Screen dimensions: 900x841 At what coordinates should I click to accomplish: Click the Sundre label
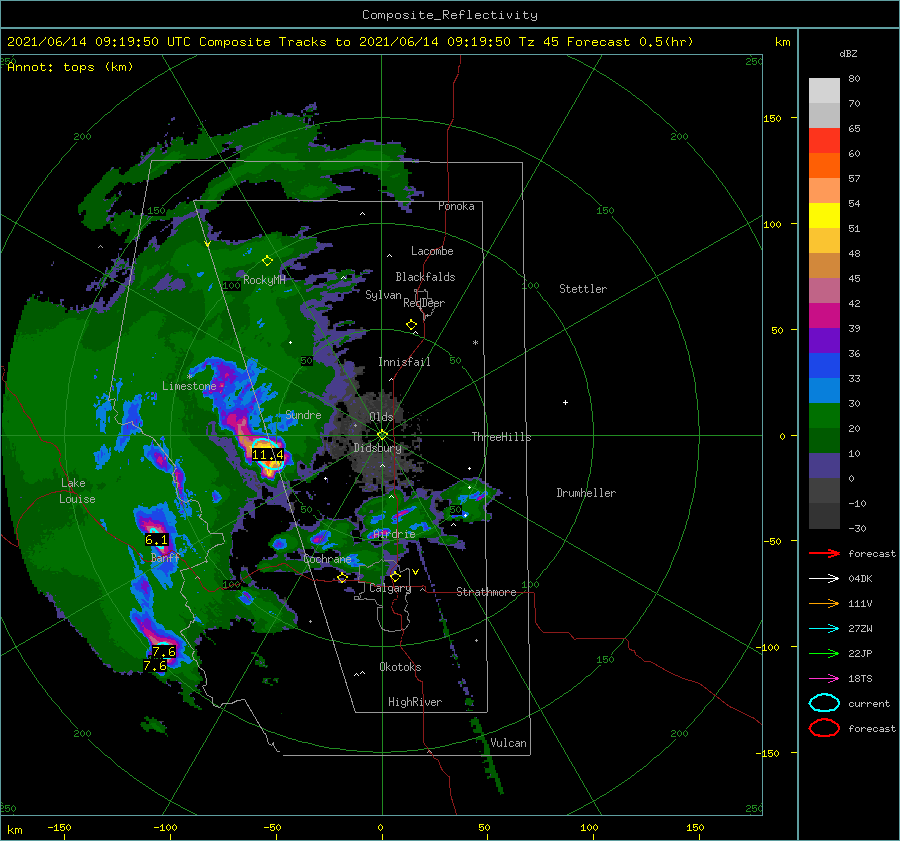point(303,414)
